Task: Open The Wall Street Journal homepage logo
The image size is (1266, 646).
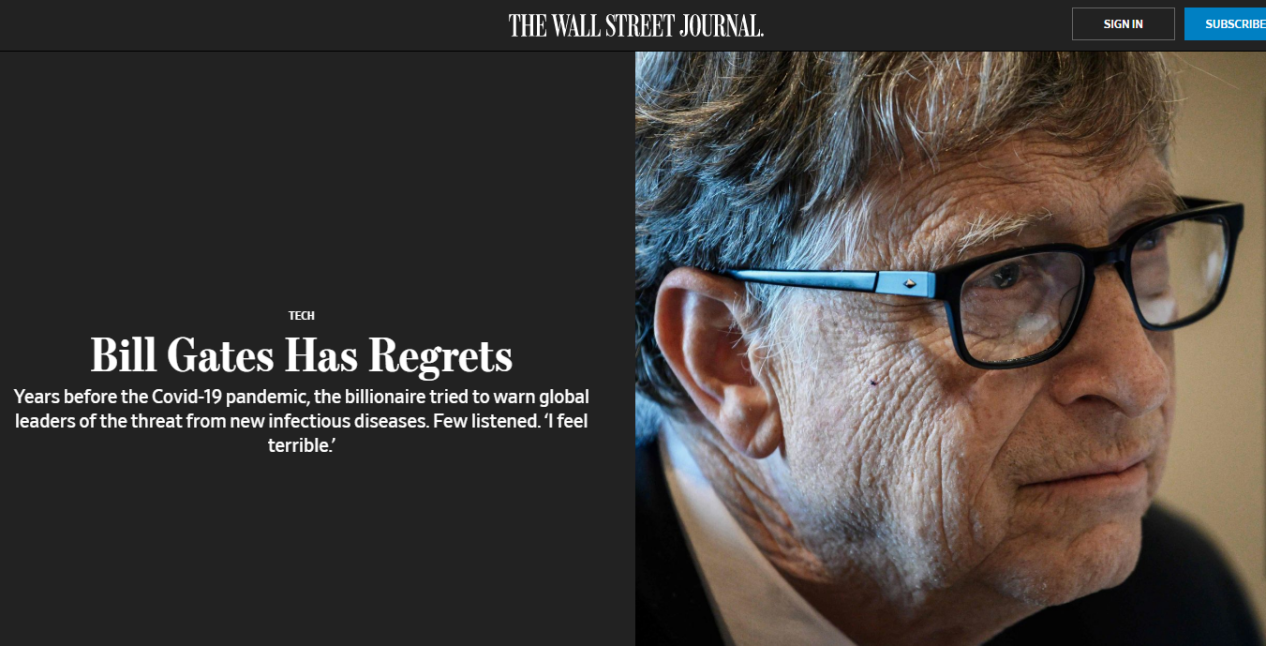Action: coord(636,25)
